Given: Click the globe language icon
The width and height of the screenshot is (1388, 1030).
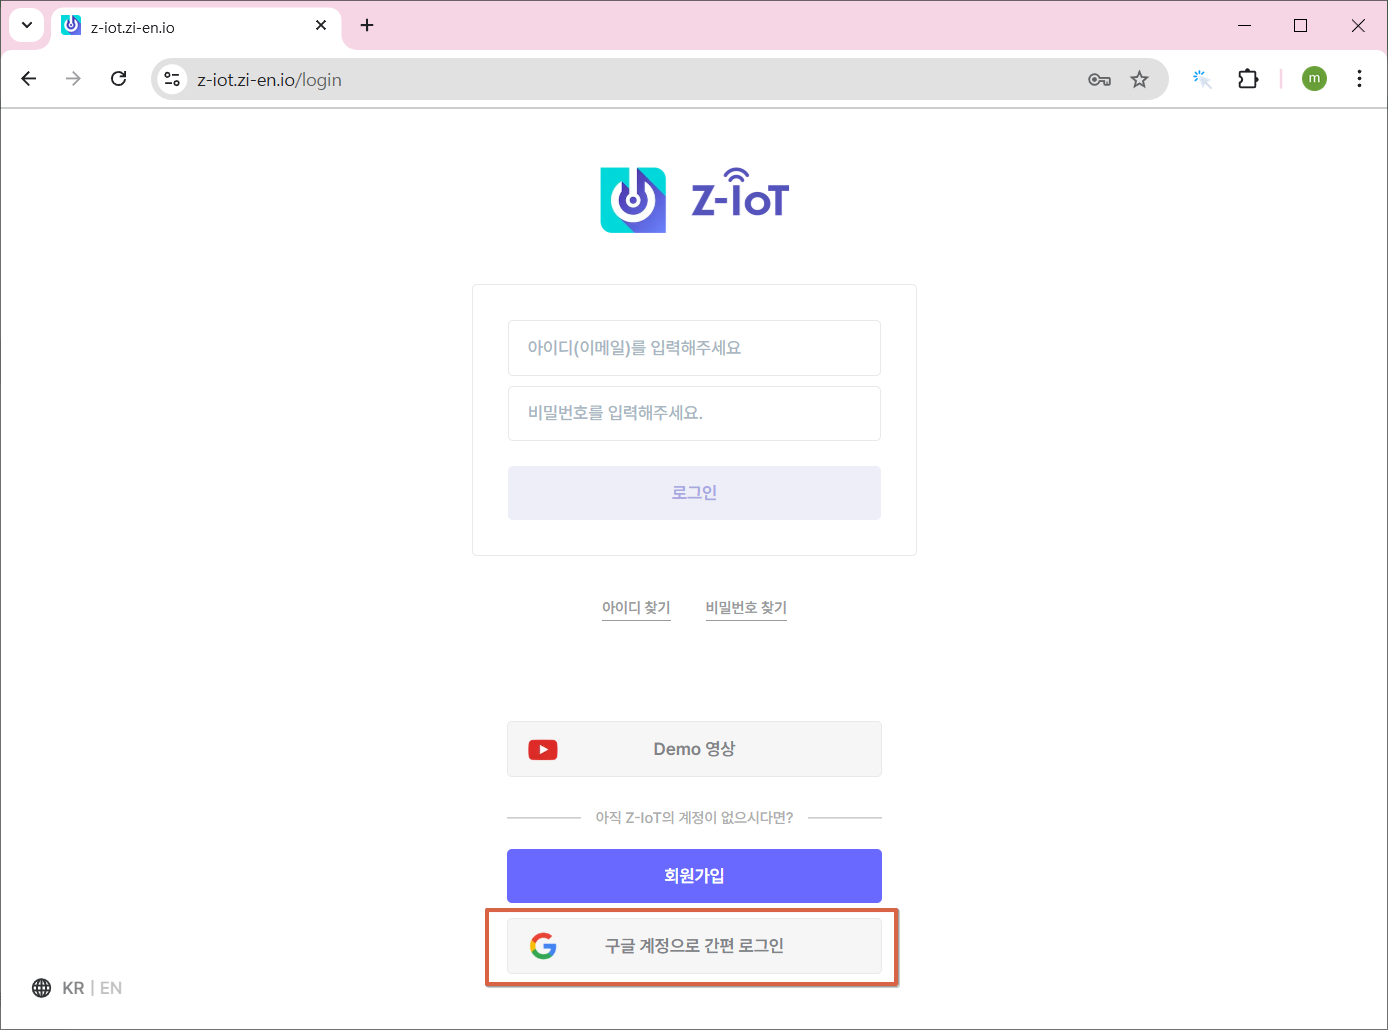Looking at the screenshot, I should (x=41, y=988).
